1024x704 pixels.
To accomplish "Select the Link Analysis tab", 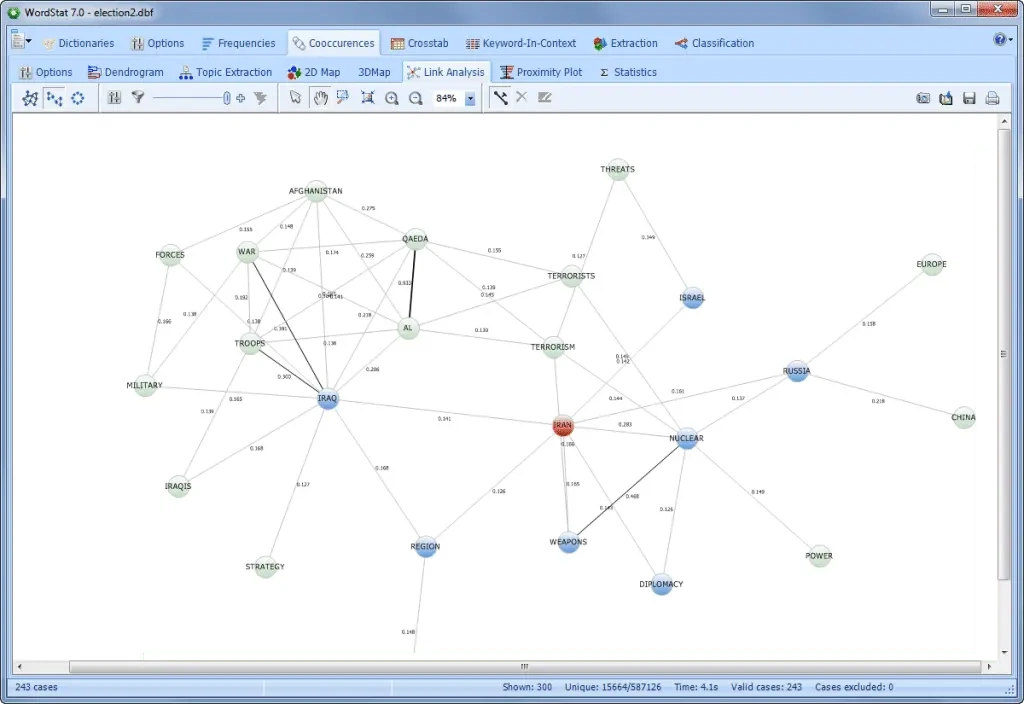I will coord(446,72).
